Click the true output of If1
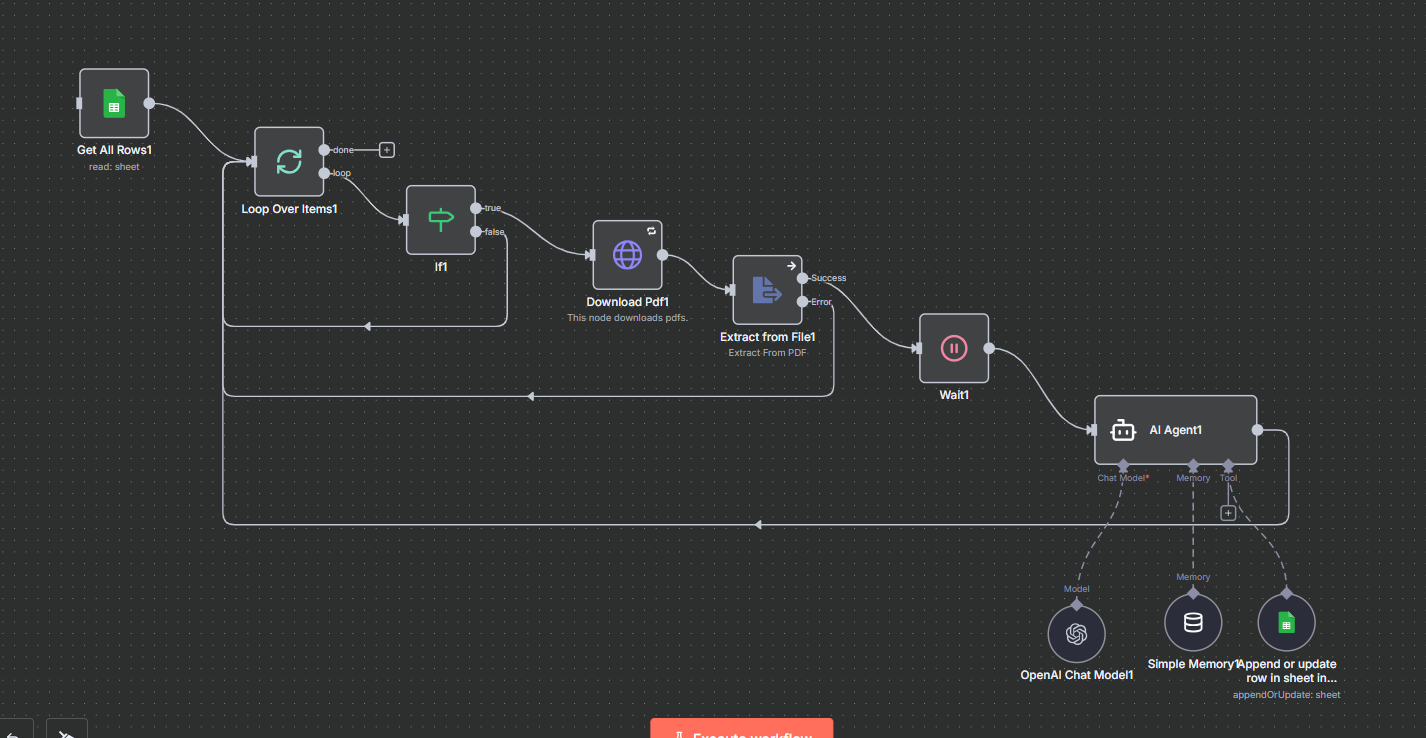This screenshot has width=1426, height=738. coord(475,208)
